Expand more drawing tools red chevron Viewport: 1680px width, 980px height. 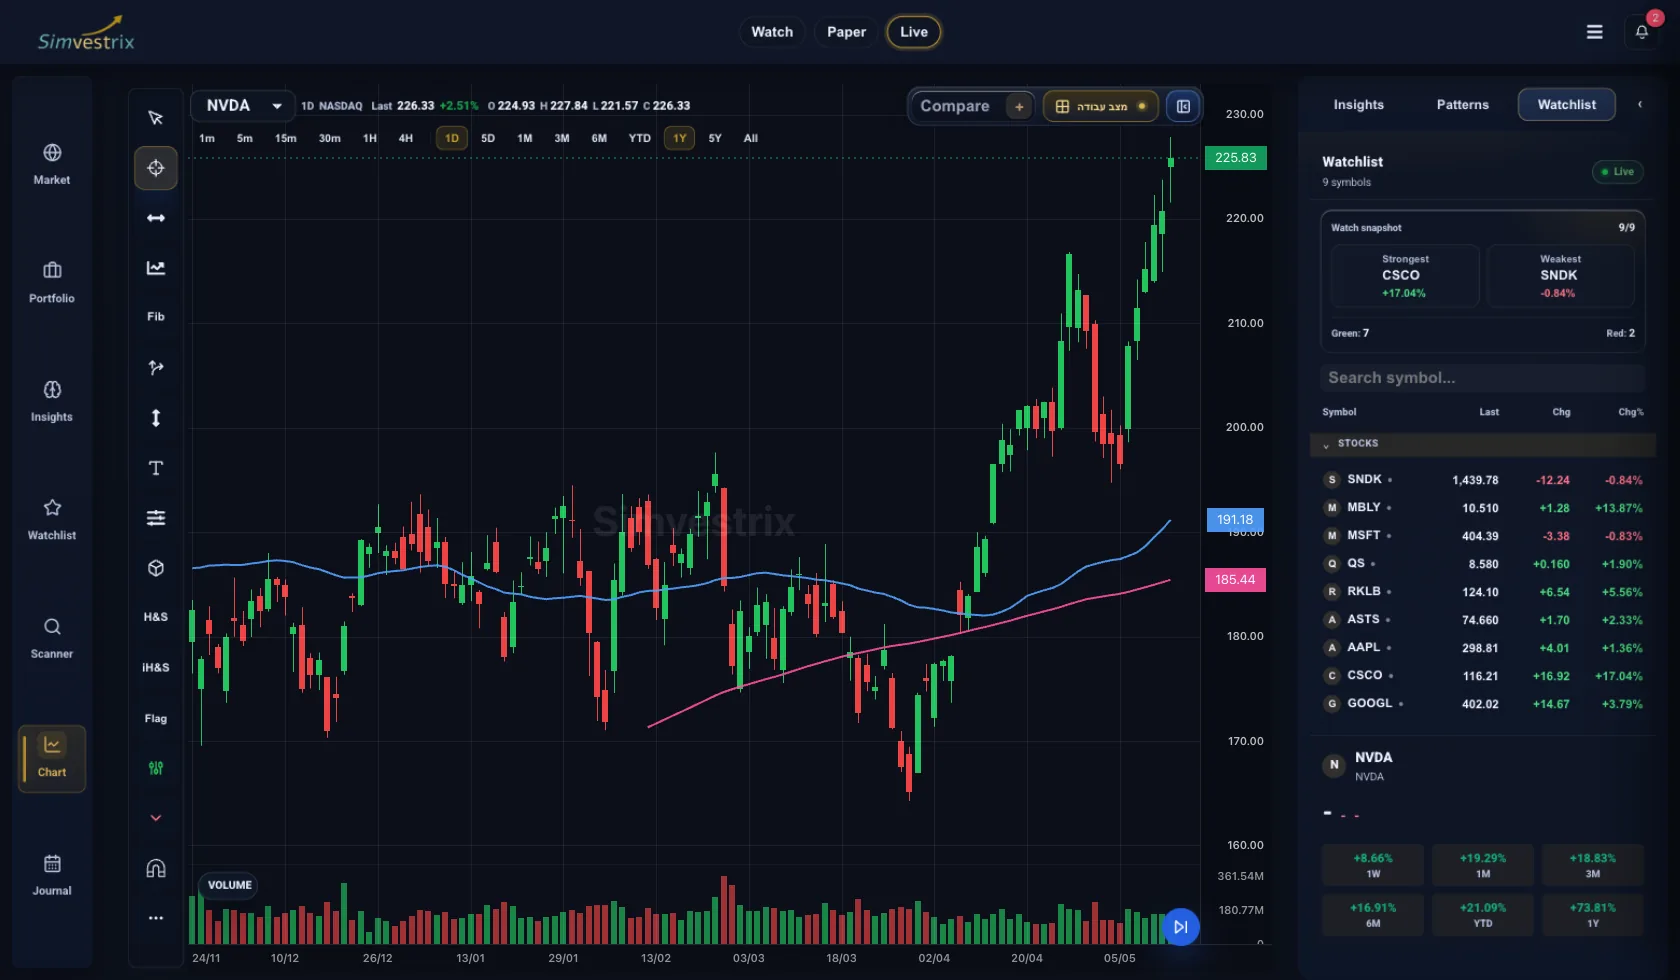pos(156,818)
